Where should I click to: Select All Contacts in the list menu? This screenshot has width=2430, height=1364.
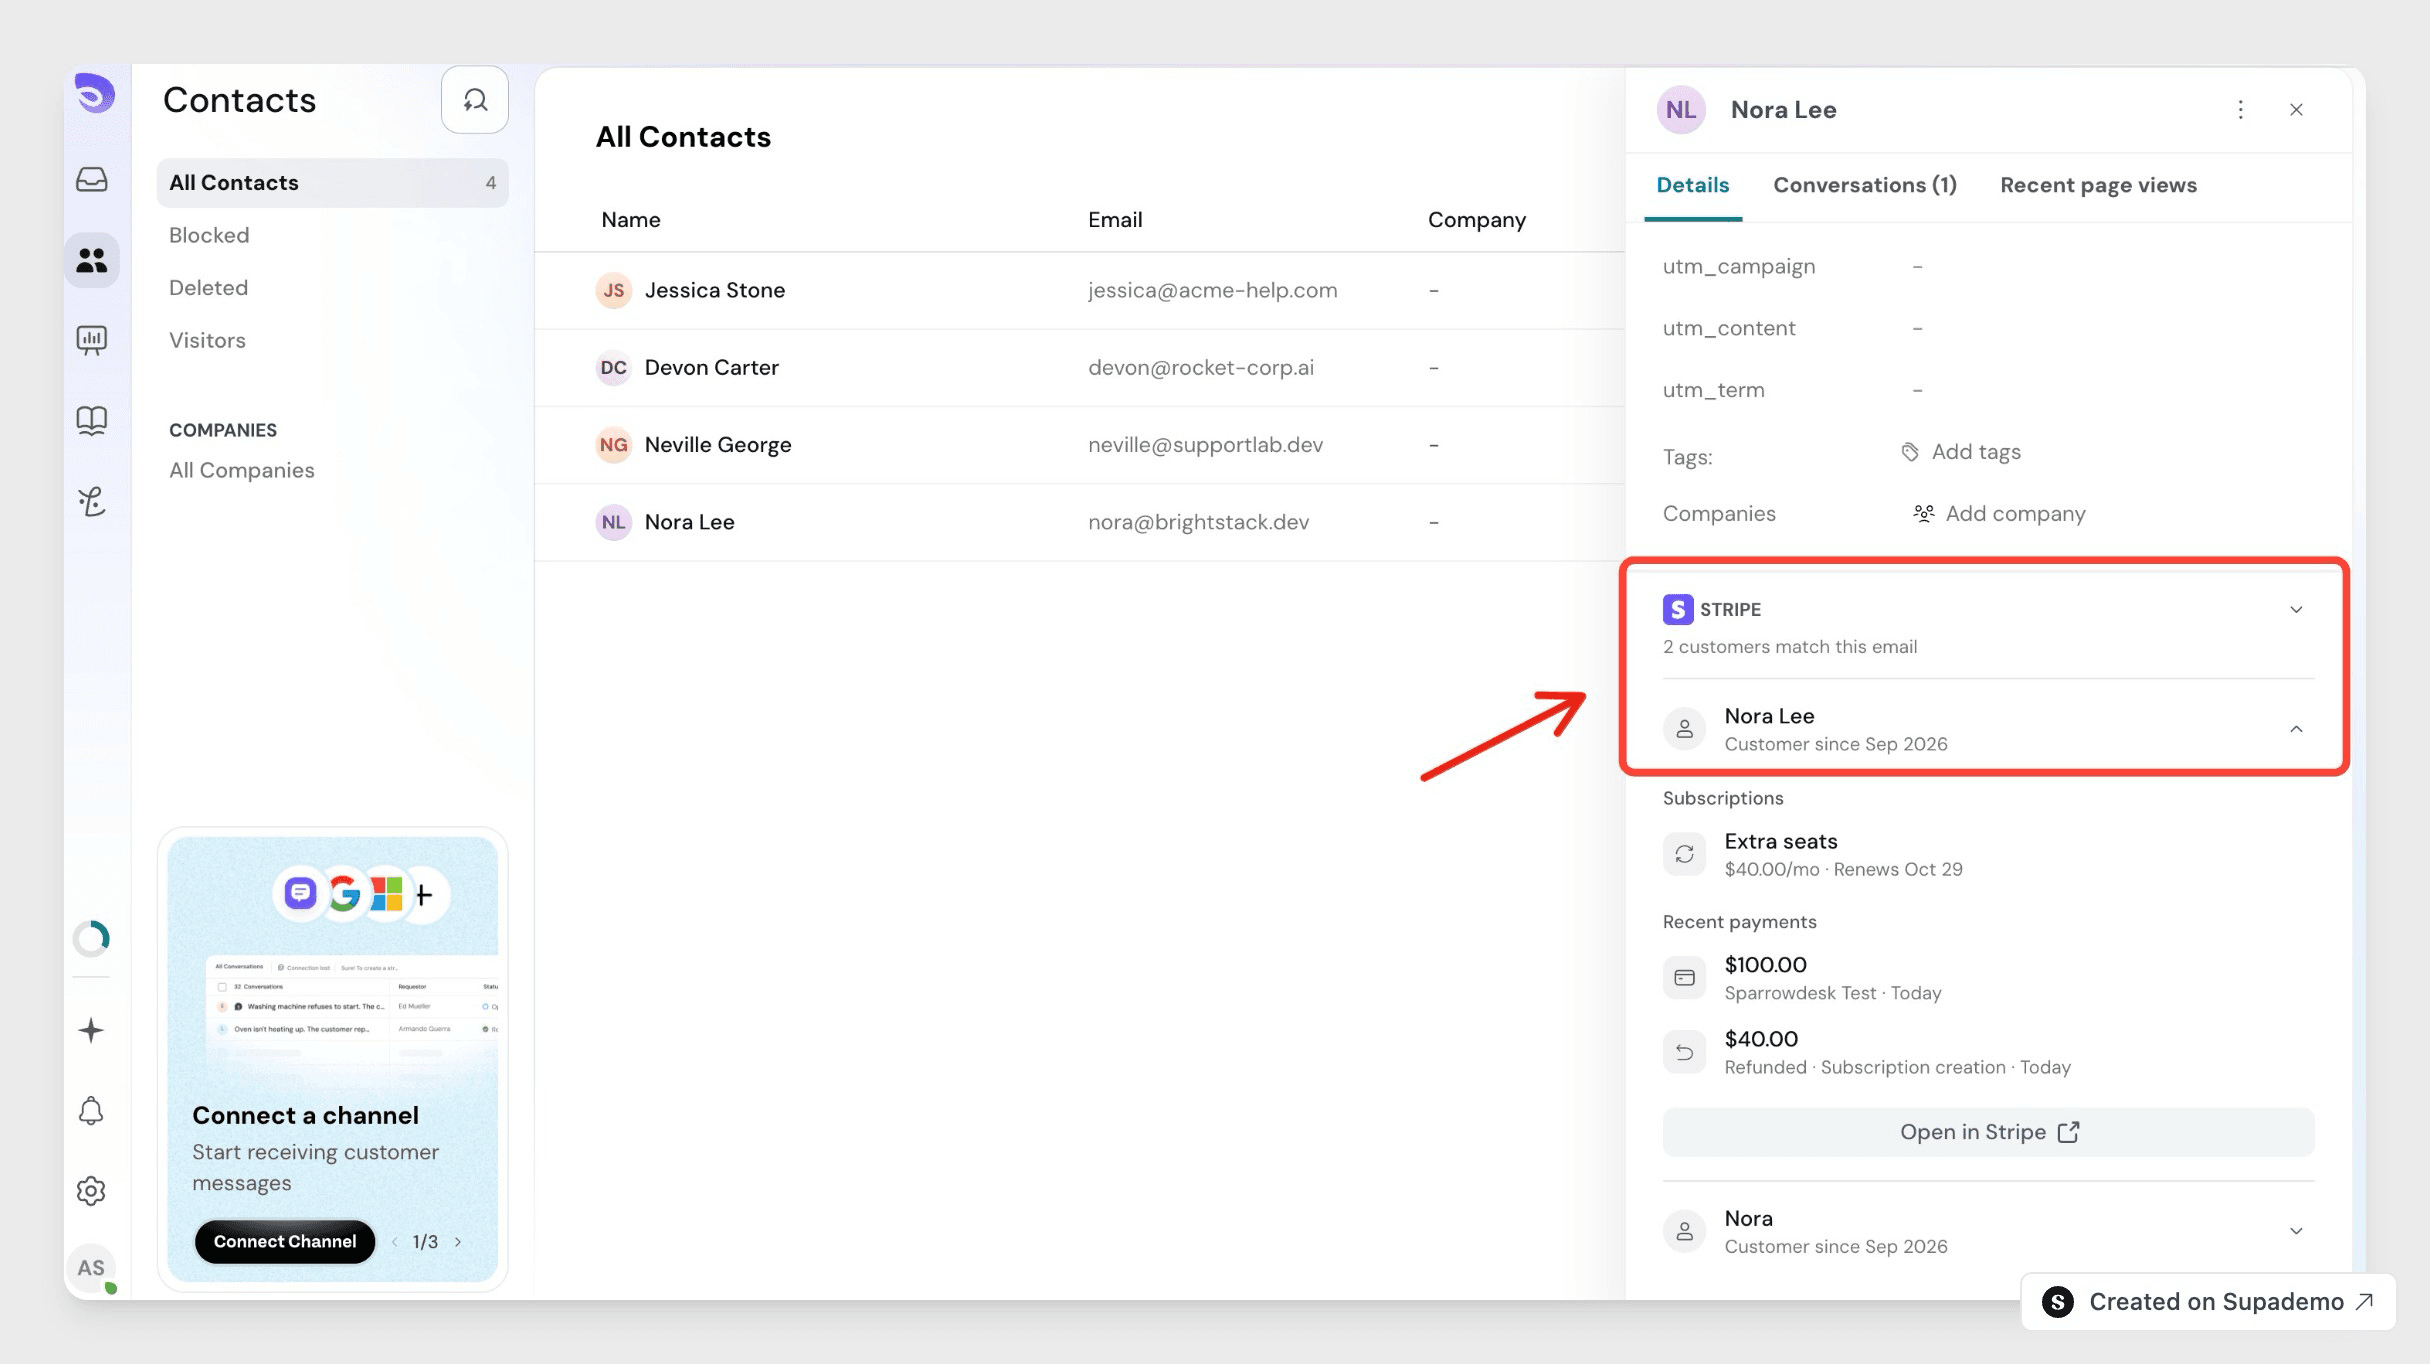[332, 183]
